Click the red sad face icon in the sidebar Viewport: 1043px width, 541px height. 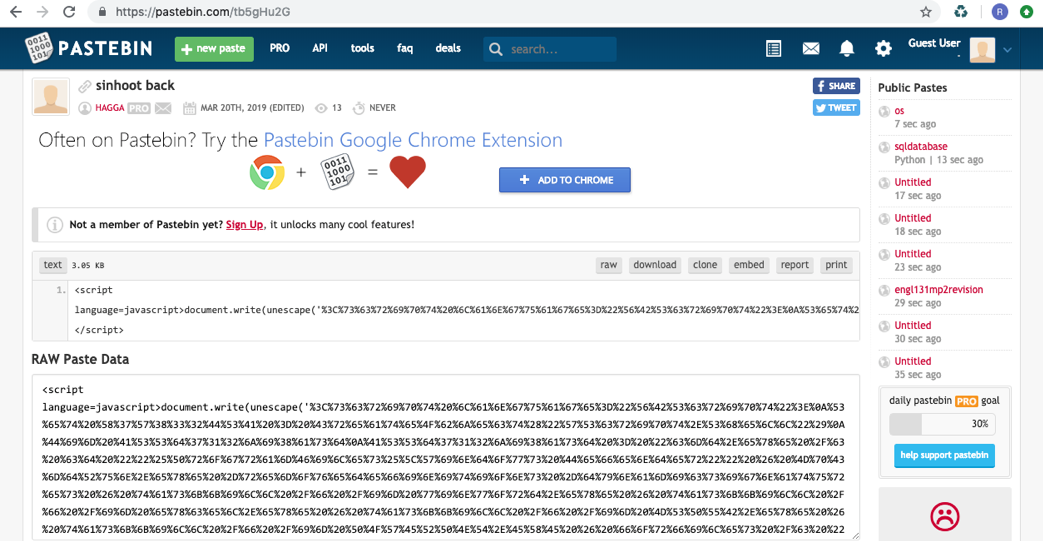pyautogui.click(x=945, y=516)
